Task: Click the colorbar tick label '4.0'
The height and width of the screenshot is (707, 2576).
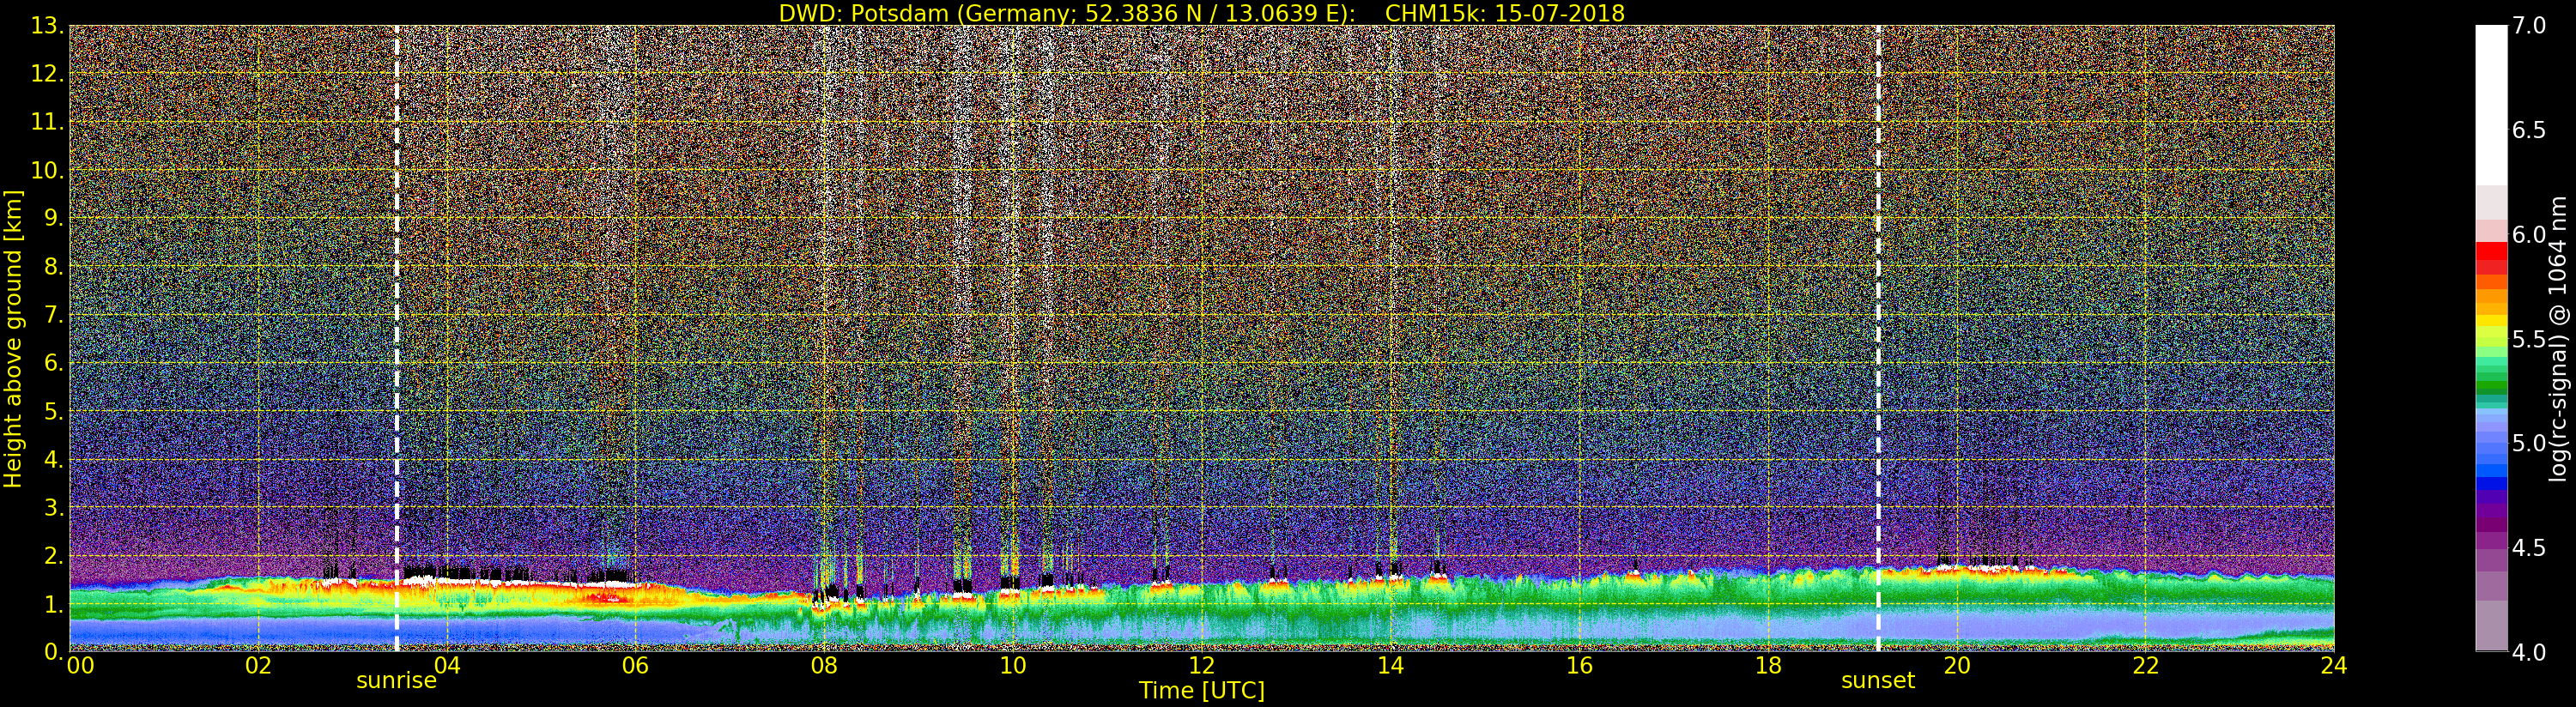Action: tap(2529, 652)
